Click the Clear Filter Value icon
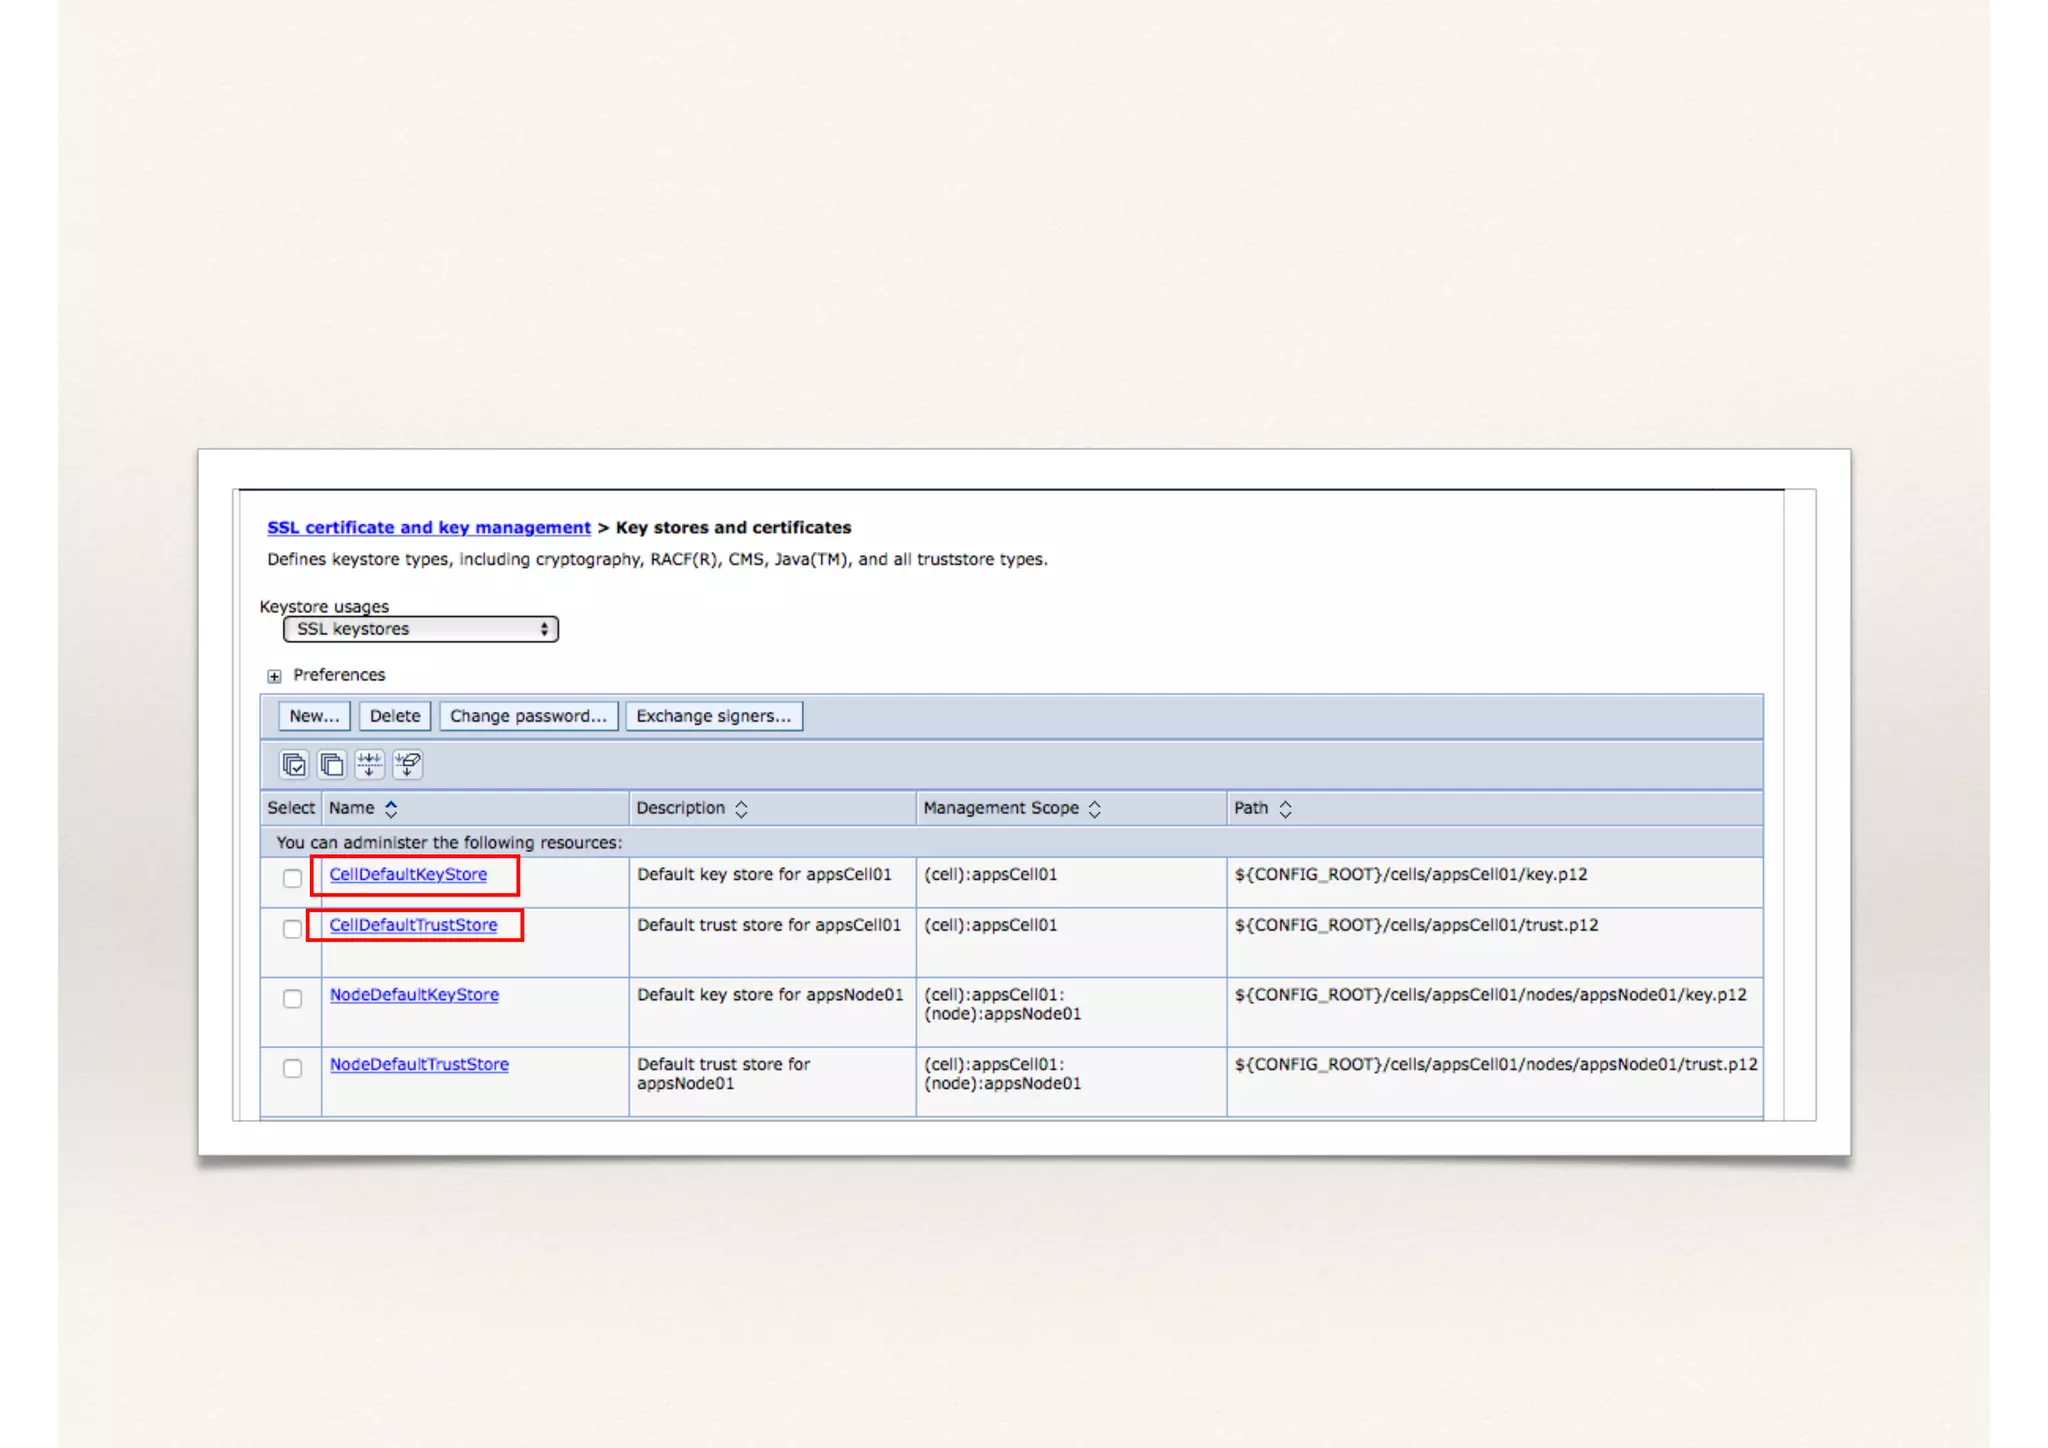 407,765
